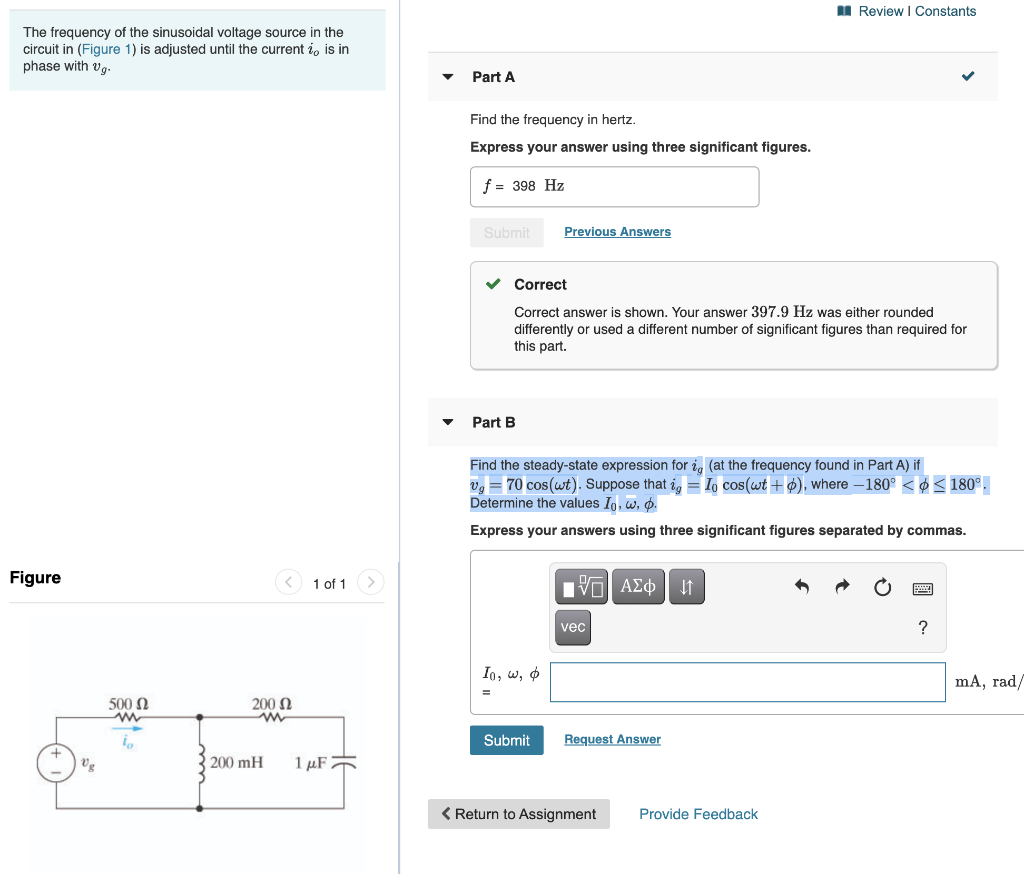Open the Greek letters ΑΣφ palette
The image size is (1024, 874).
point(638,587)
